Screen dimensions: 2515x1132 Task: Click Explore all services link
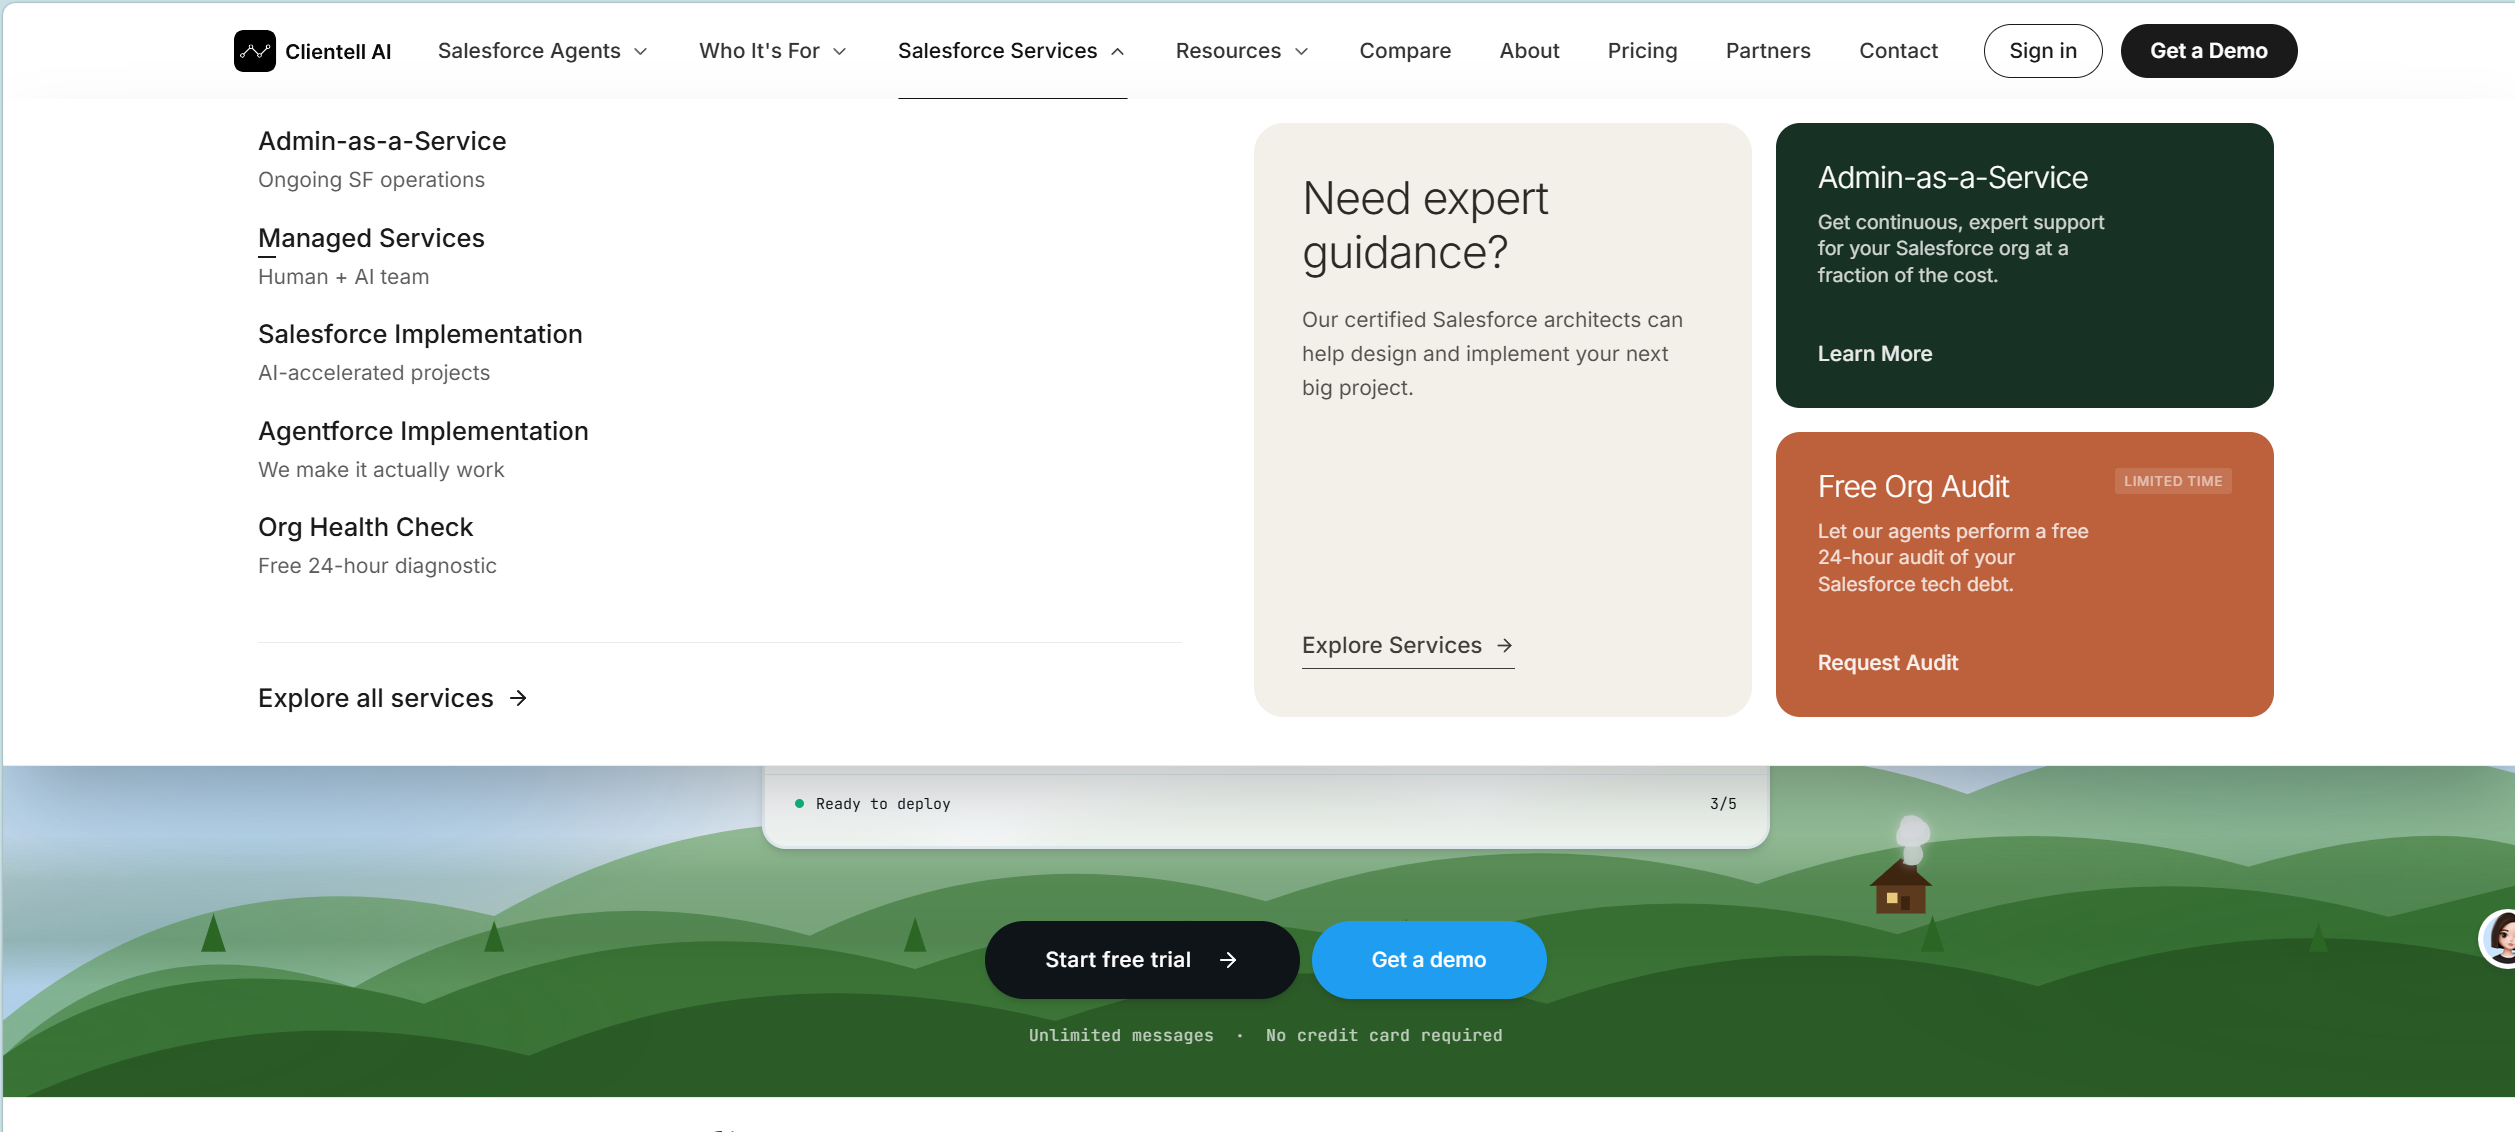392,698
